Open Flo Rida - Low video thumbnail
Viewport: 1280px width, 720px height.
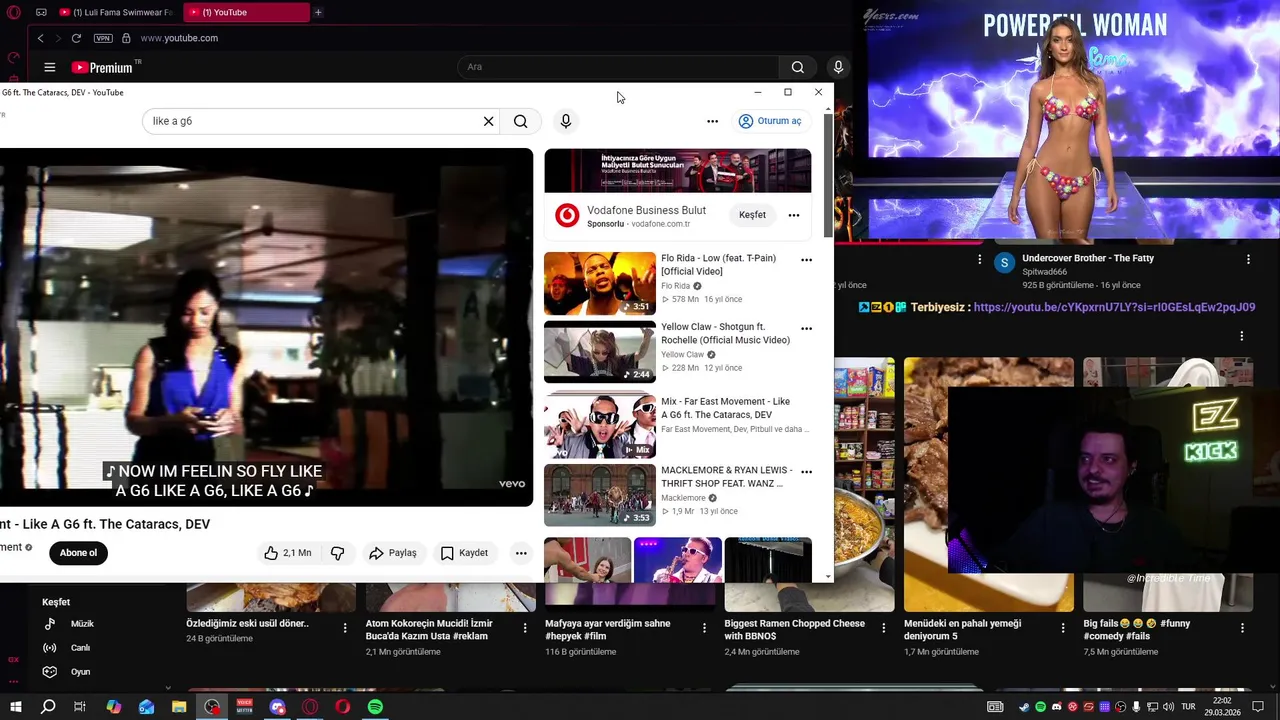[x=600, y=283]
